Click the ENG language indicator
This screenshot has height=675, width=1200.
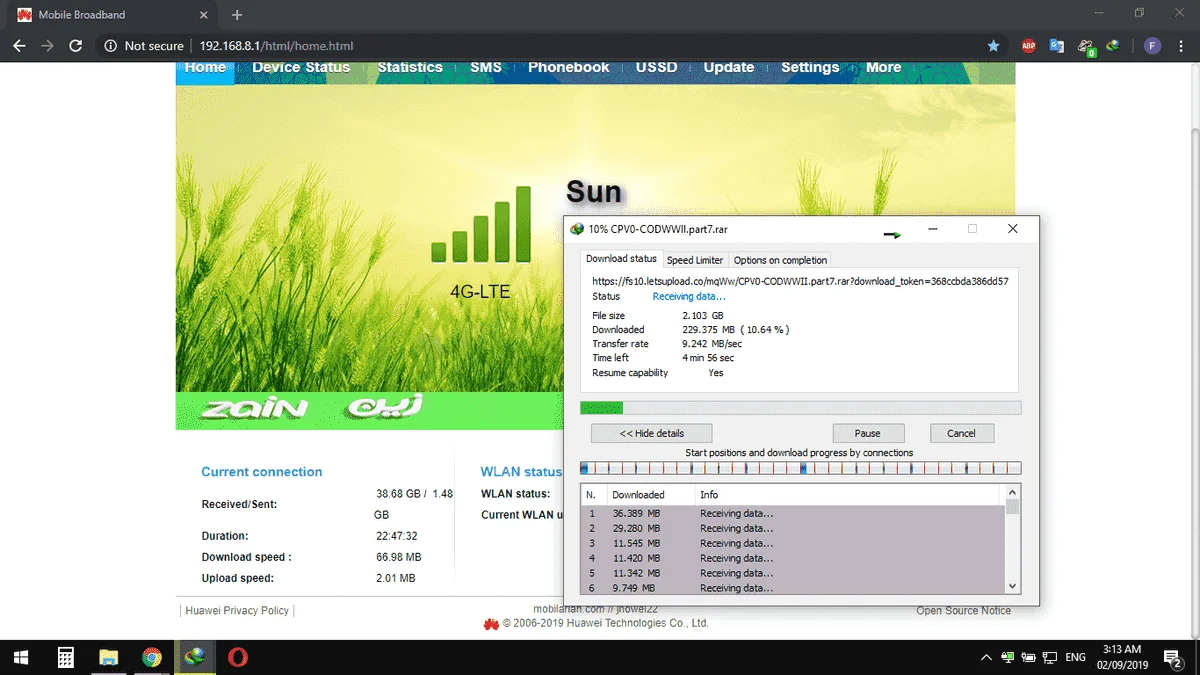1076,658
